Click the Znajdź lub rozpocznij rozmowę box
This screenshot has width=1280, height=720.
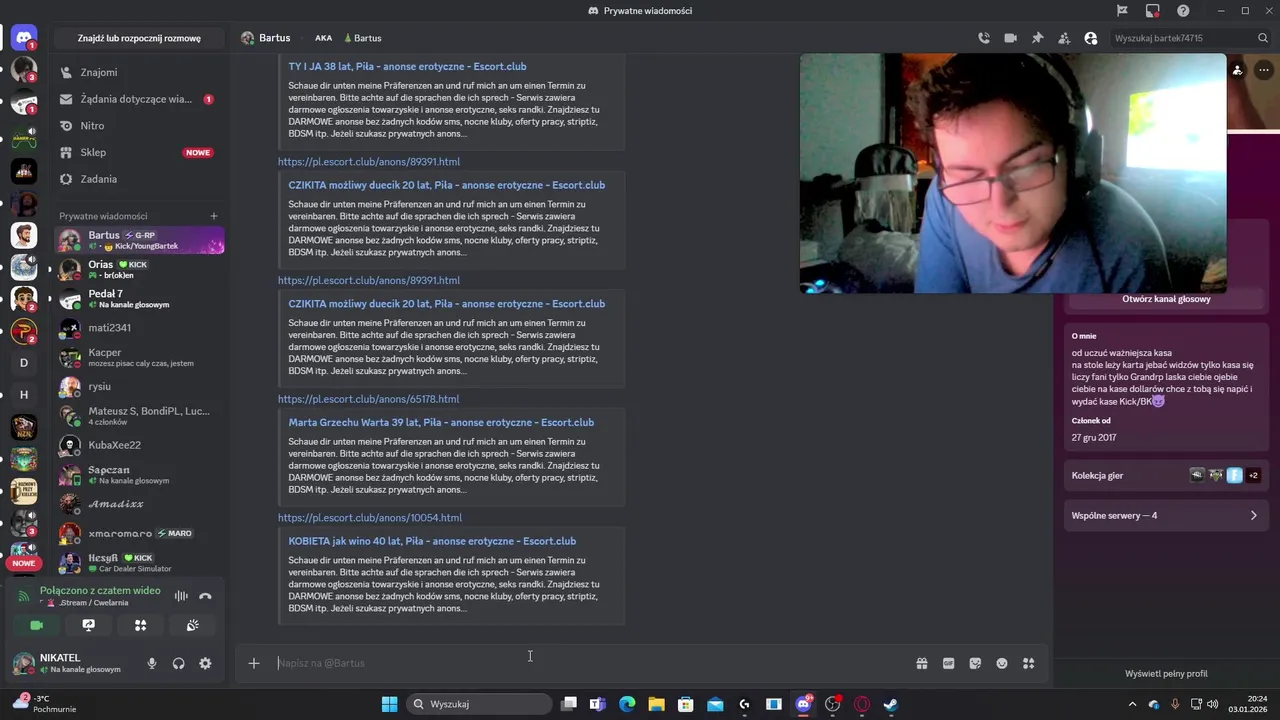coord(139,38)
